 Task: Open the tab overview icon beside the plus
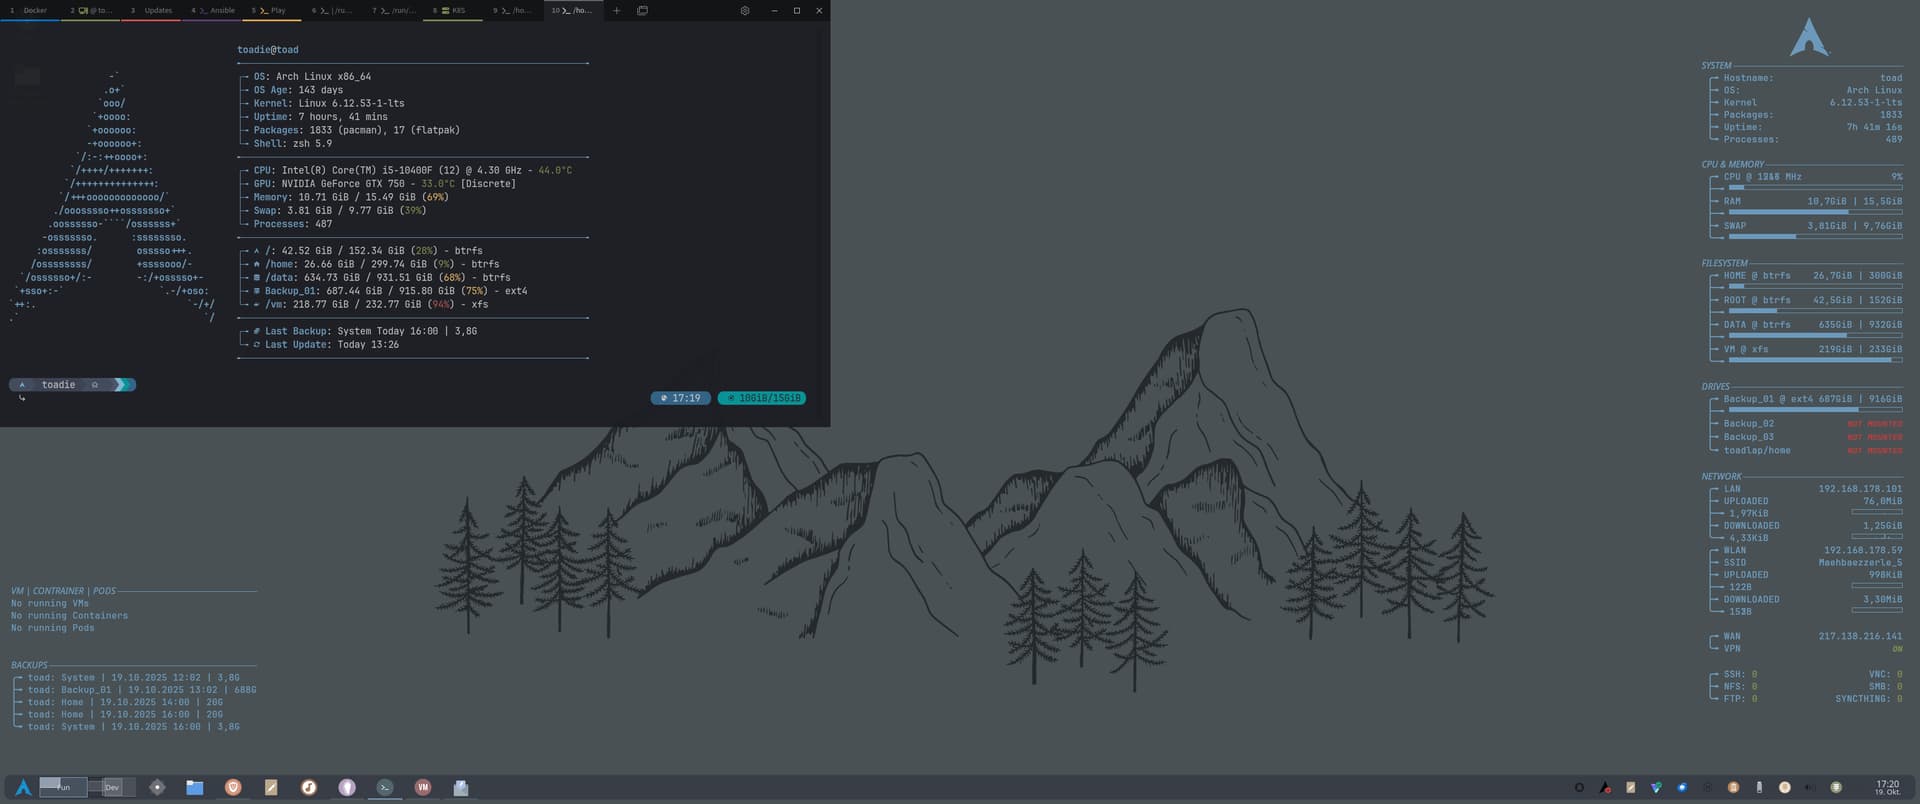pos(642,11)
